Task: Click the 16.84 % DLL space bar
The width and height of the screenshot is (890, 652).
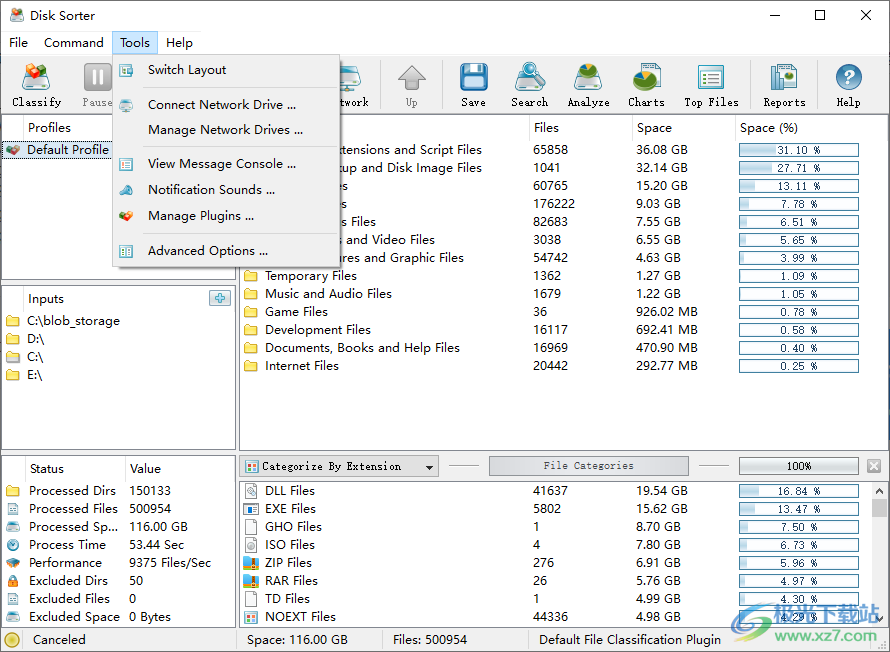Action: tap(799, 491)
